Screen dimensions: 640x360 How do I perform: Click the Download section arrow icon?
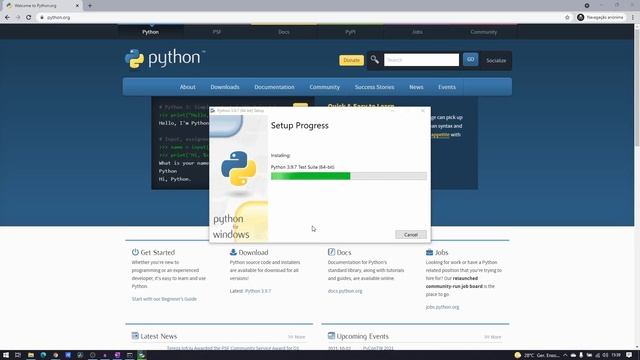tap(233, 252)
